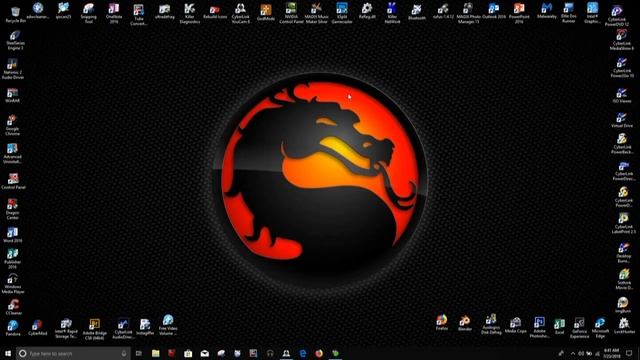Launch CyberLink YouCam 6 shortcut
Viewport: 640px width, 360px height.
click(240, 13)
